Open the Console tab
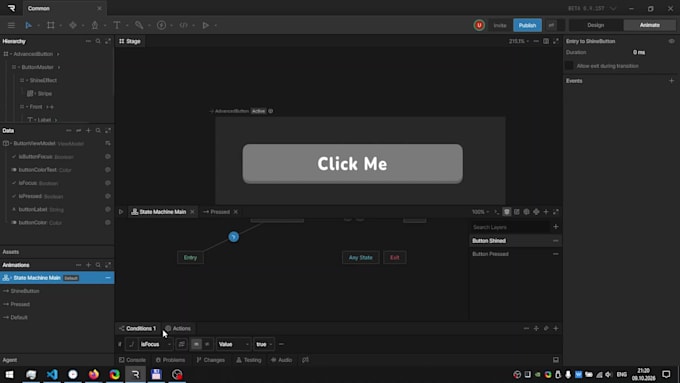Viewport: 680px width, 383px height. [x=132, y=360]
